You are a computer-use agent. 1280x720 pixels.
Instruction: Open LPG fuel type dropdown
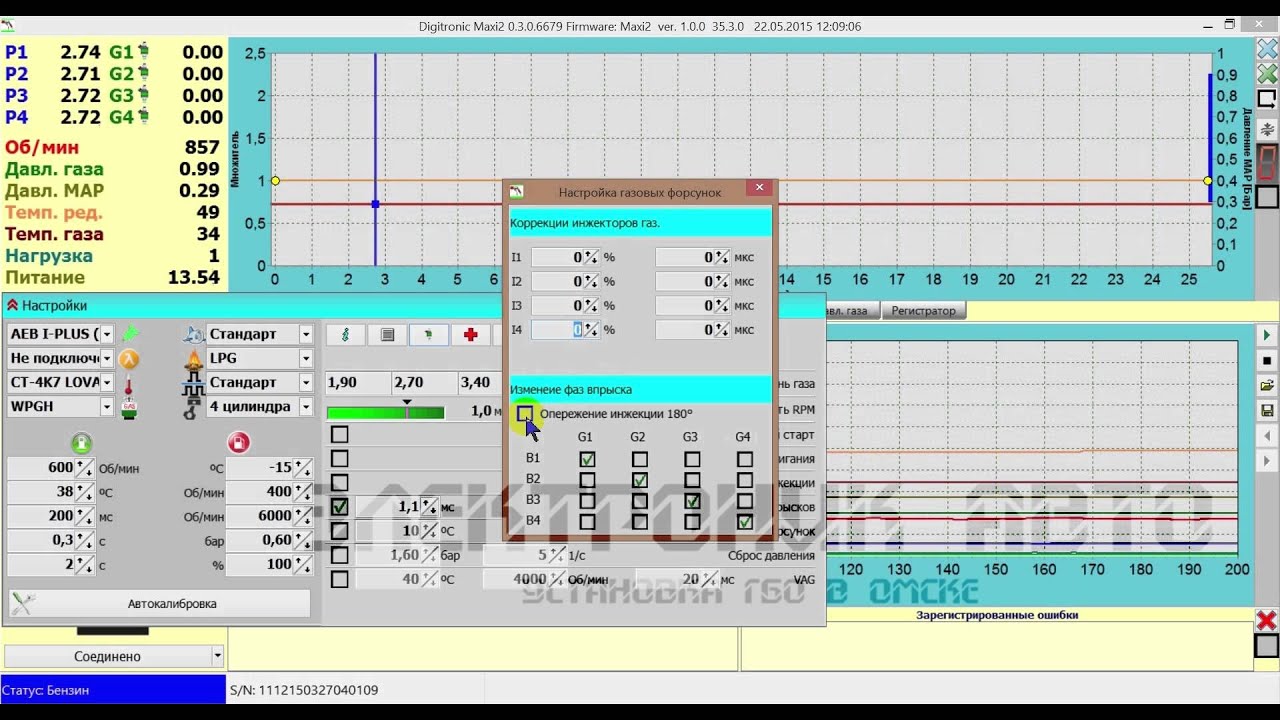click(306, 358)
